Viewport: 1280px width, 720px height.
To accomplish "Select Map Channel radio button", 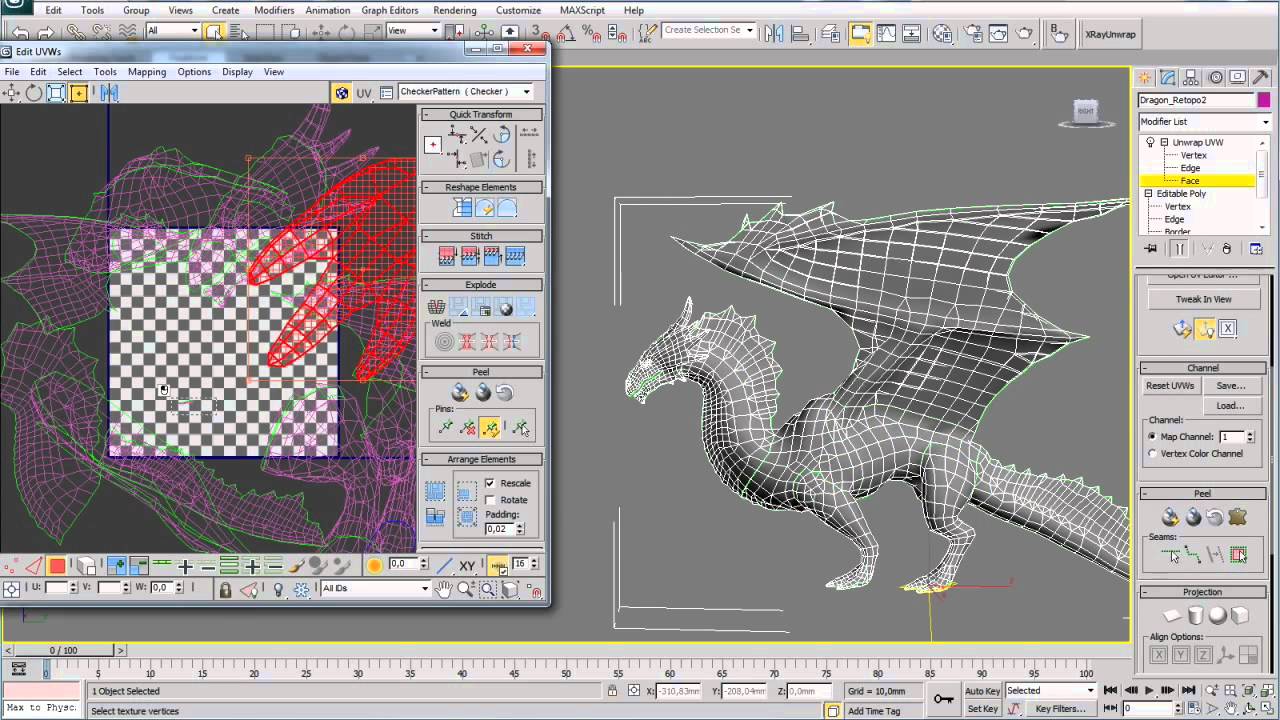I will pos(1152,437).
